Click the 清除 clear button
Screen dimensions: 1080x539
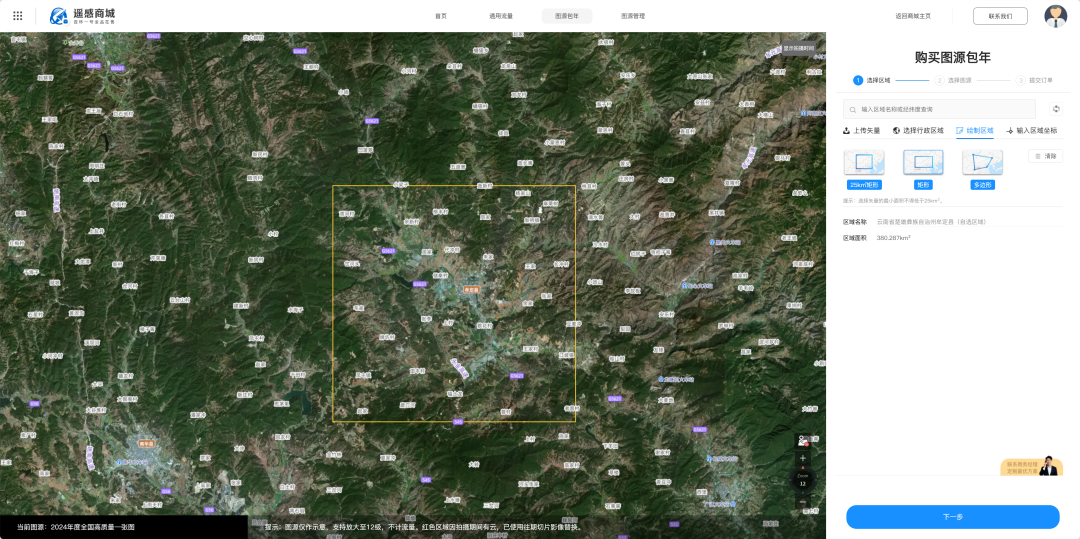(1046, 156)
